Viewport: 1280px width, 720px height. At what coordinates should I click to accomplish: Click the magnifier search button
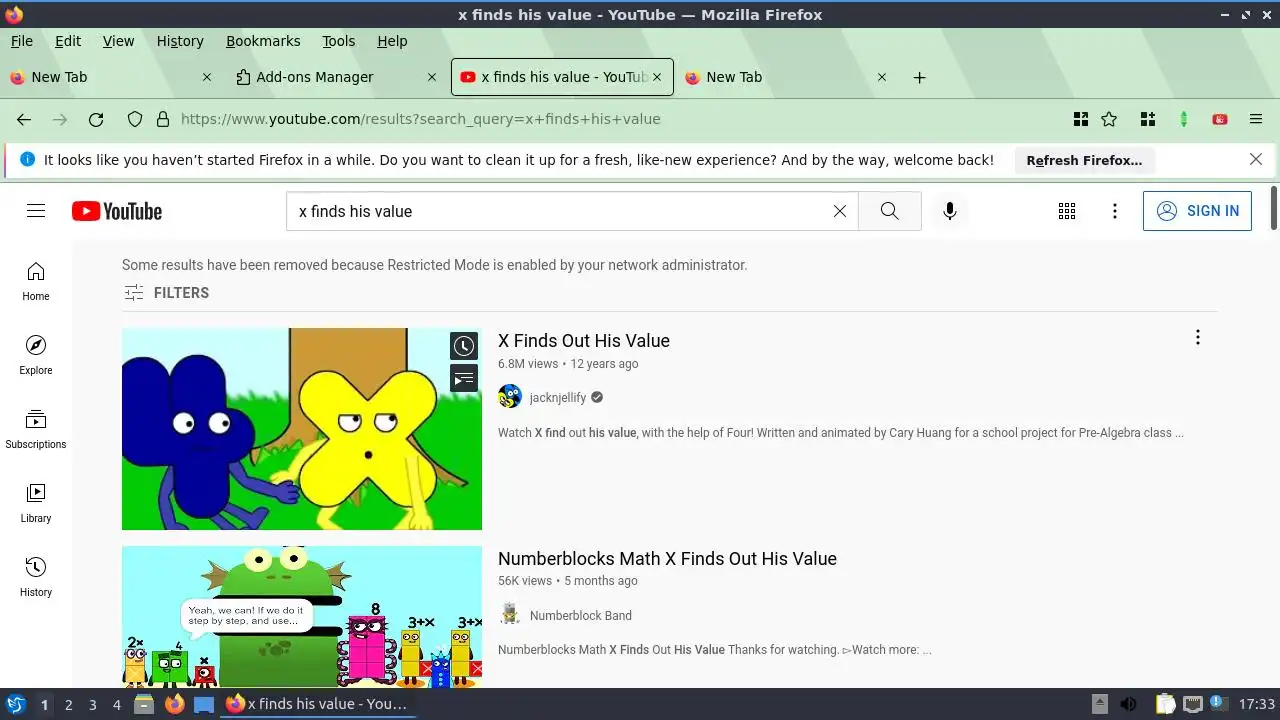(889, 211)
